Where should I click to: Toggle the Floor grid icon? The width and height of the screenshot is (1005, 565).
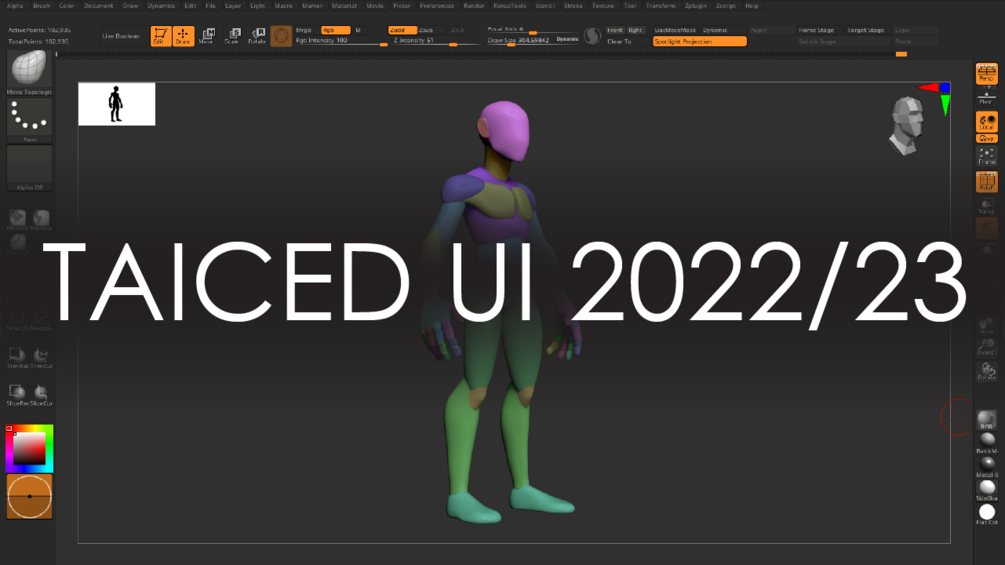coord(986,98)
